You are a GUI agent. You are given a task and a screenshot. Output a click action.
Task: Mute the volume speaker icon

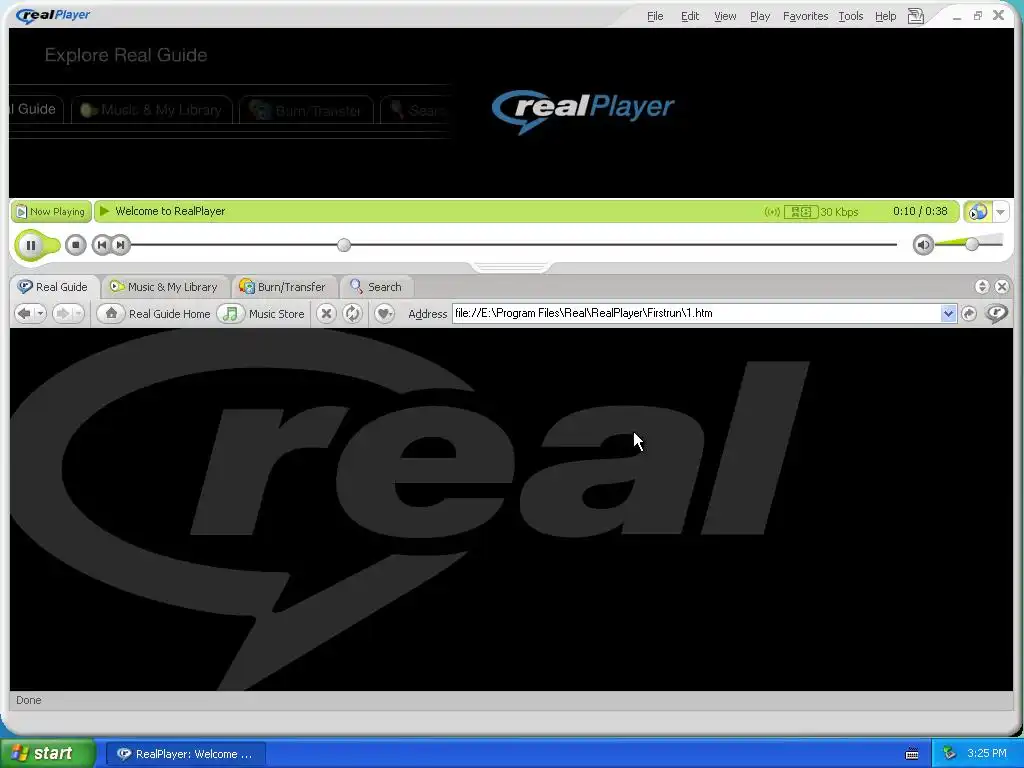(923, 245)
